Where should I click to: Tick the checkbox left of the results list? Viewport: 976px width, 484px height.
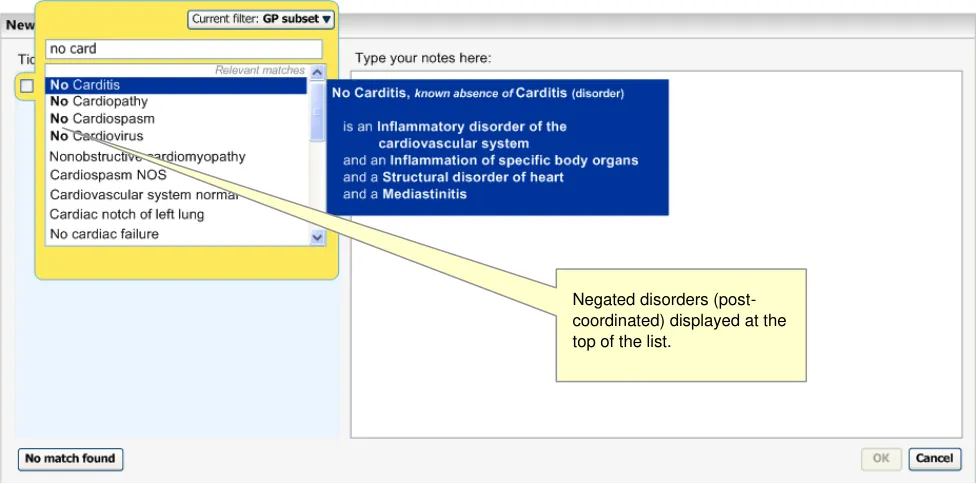(x=27, y=86)
